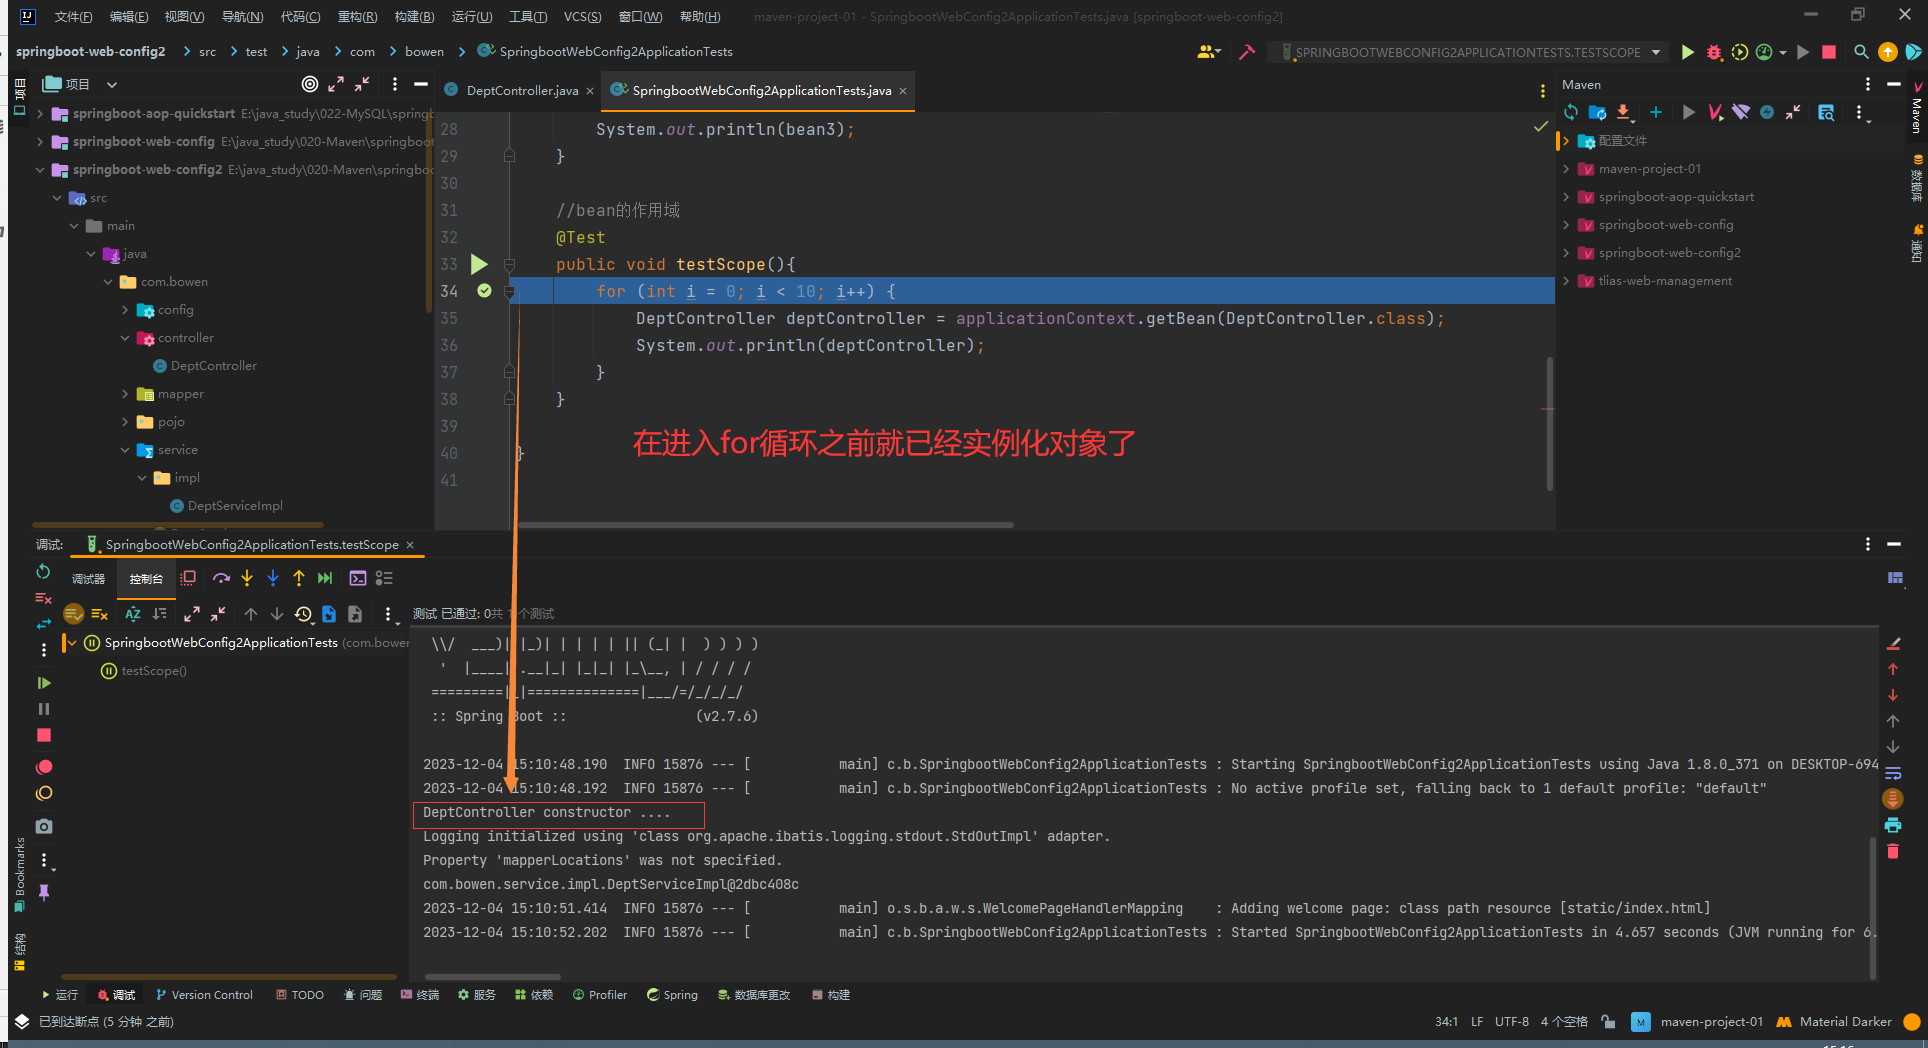Click Step Into in debugger toolbar
The width and height of the screenshot is (1928, 1048).
tap(247, 578)
